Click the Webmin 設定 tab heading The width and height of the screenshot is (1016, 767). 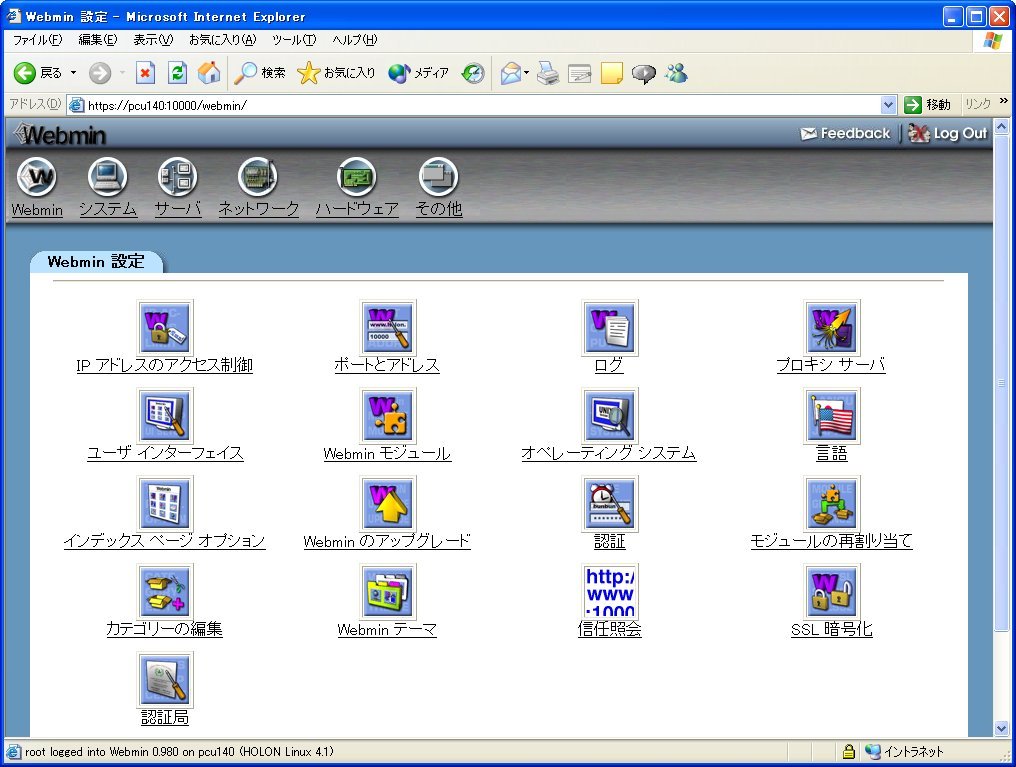tap(96, 262)
